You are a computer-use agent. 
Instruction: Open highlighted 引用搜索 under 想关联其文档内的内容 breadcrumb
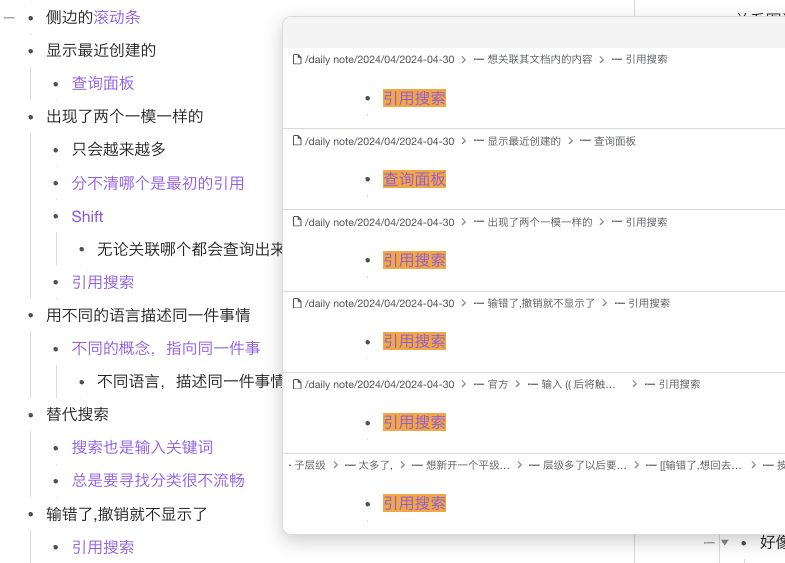tap(414, 98)
